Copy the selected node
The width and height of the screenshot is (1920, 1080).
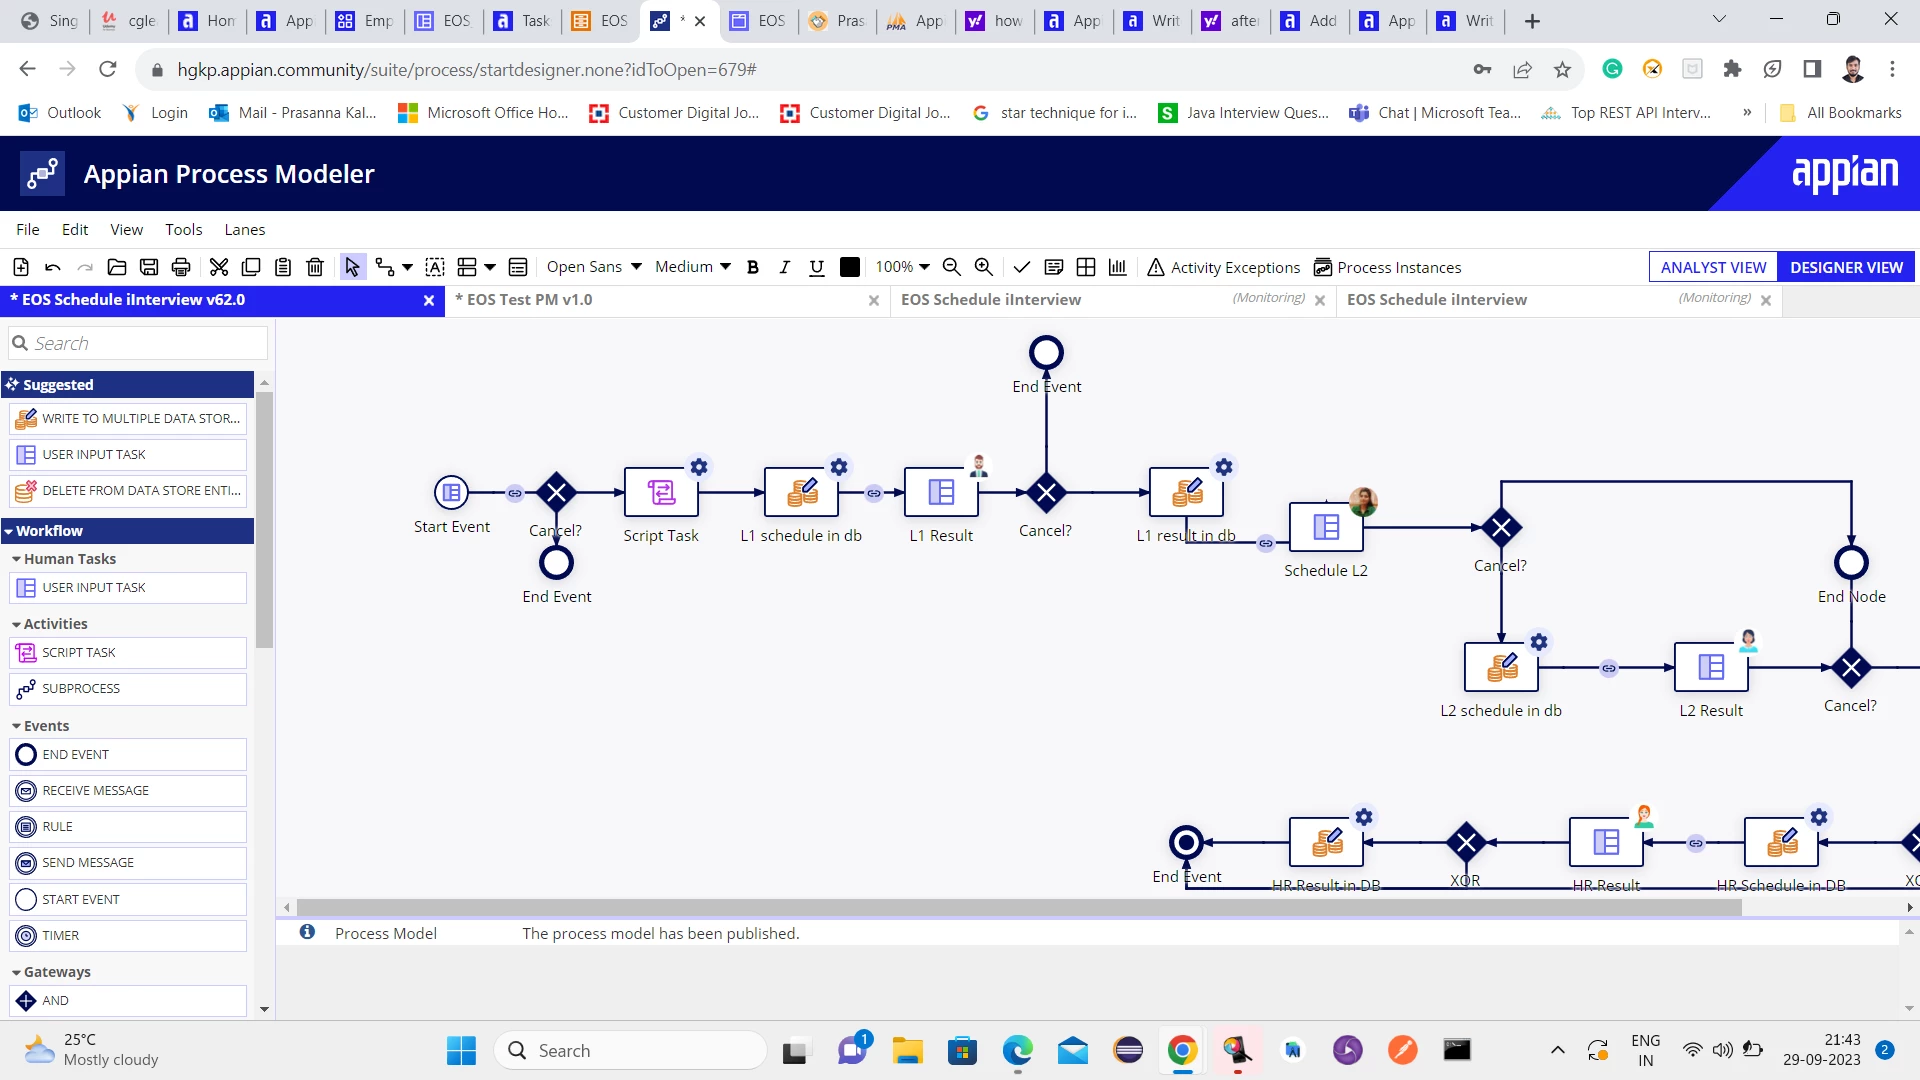pyautogui.click(x=251, y=267)
